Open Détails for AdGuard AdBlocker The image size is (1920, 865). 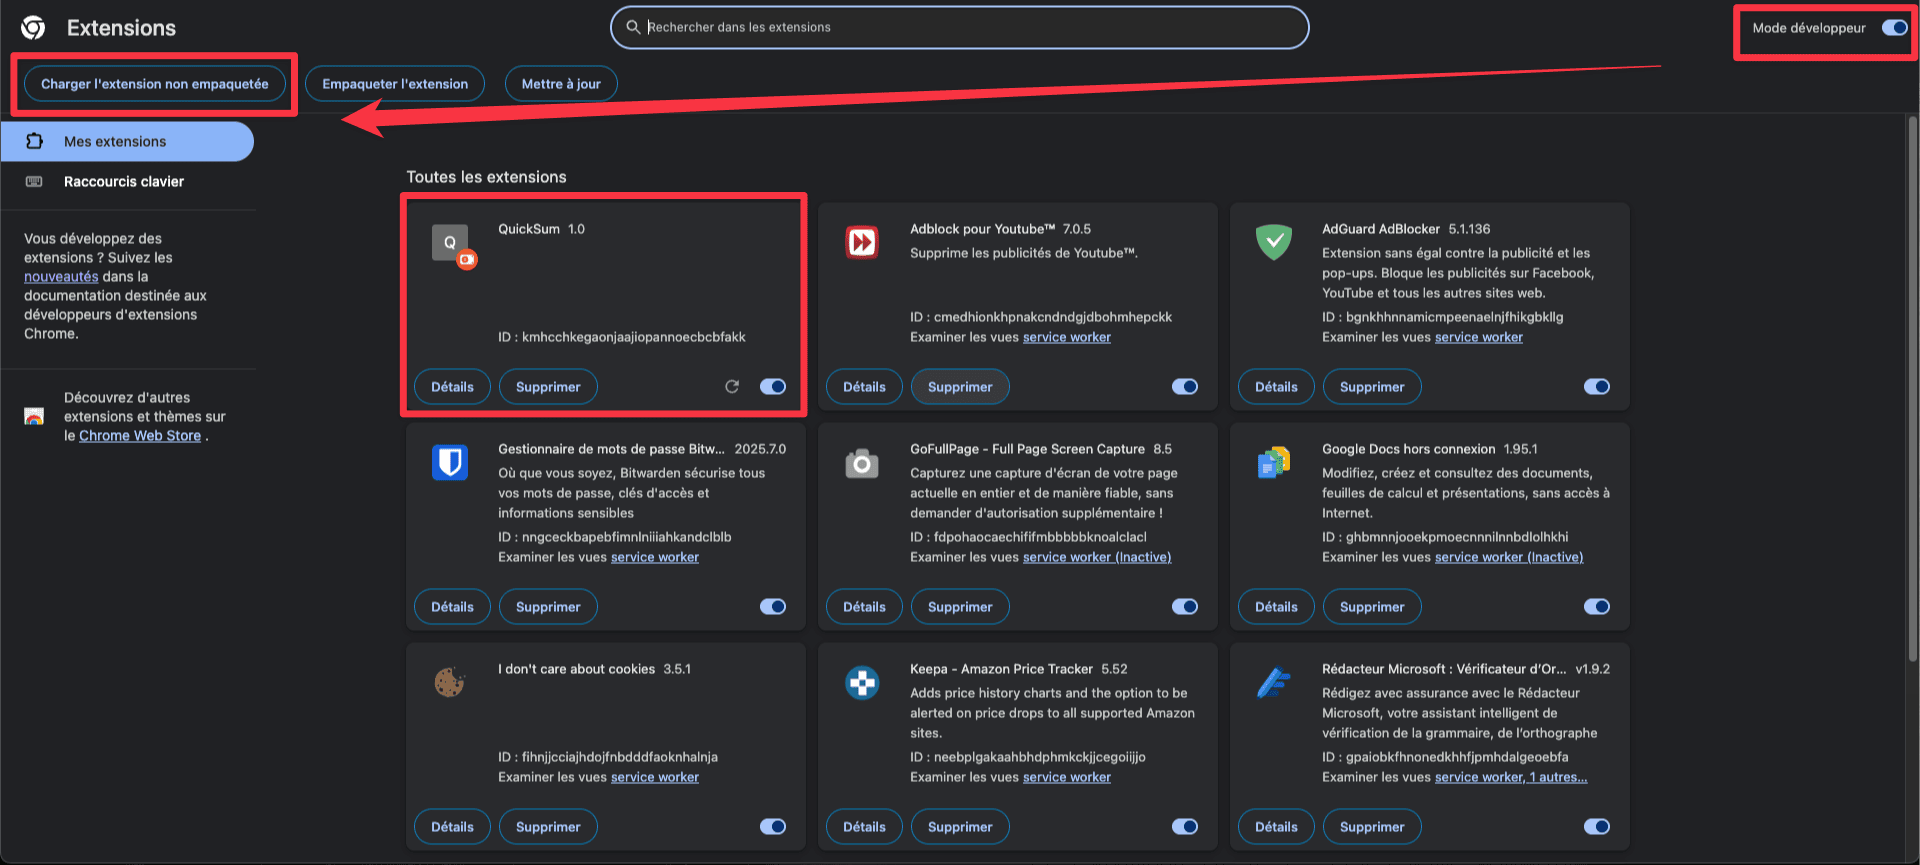[1276, 387]
